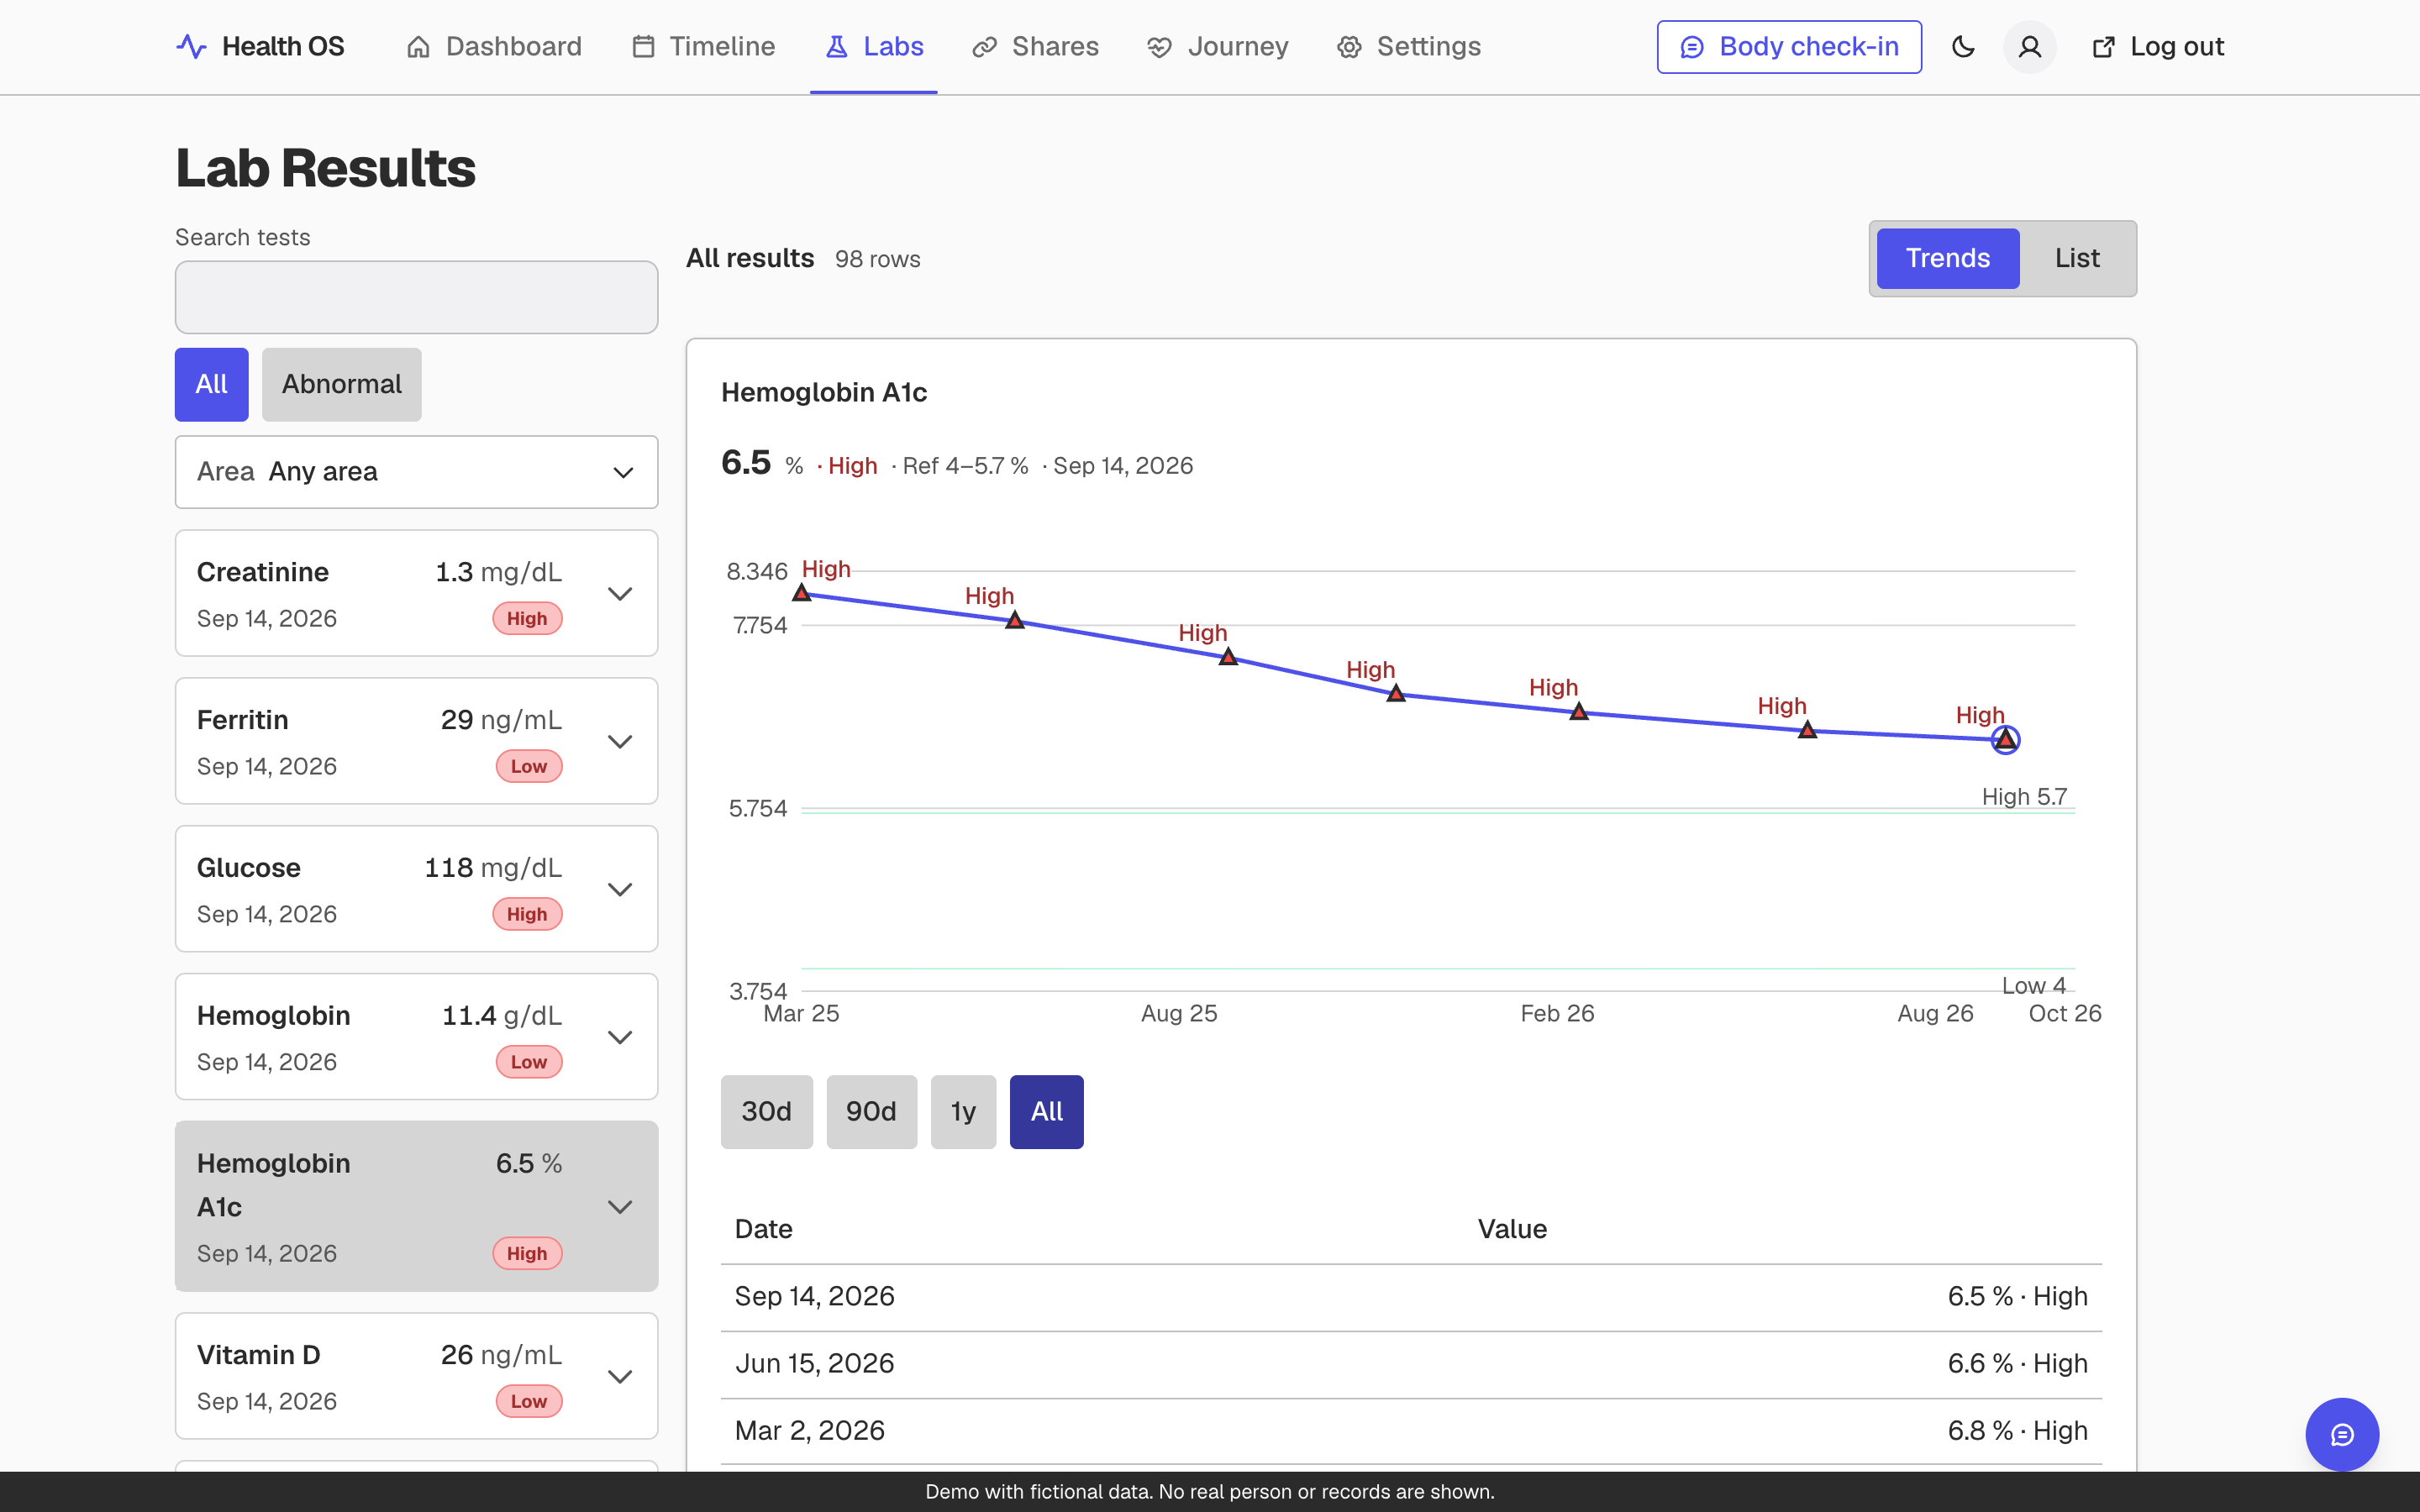The height and width of the screenshot is (1512, 2420).
Task: Set chart range to All
Action: coord(1046,1111)
